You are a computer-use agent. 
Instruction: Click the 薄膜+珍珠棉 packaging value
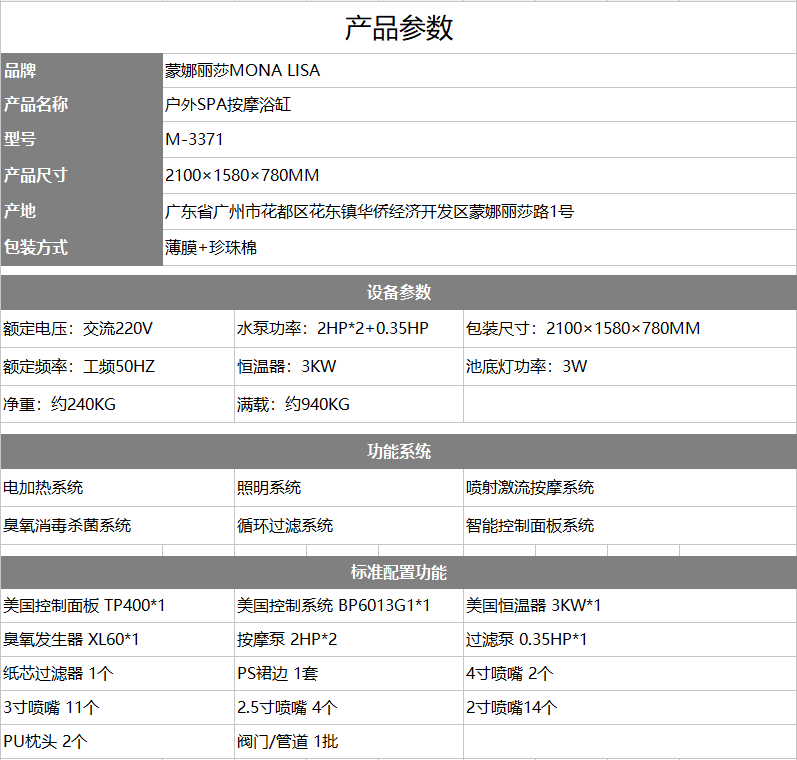coord(211,247)
